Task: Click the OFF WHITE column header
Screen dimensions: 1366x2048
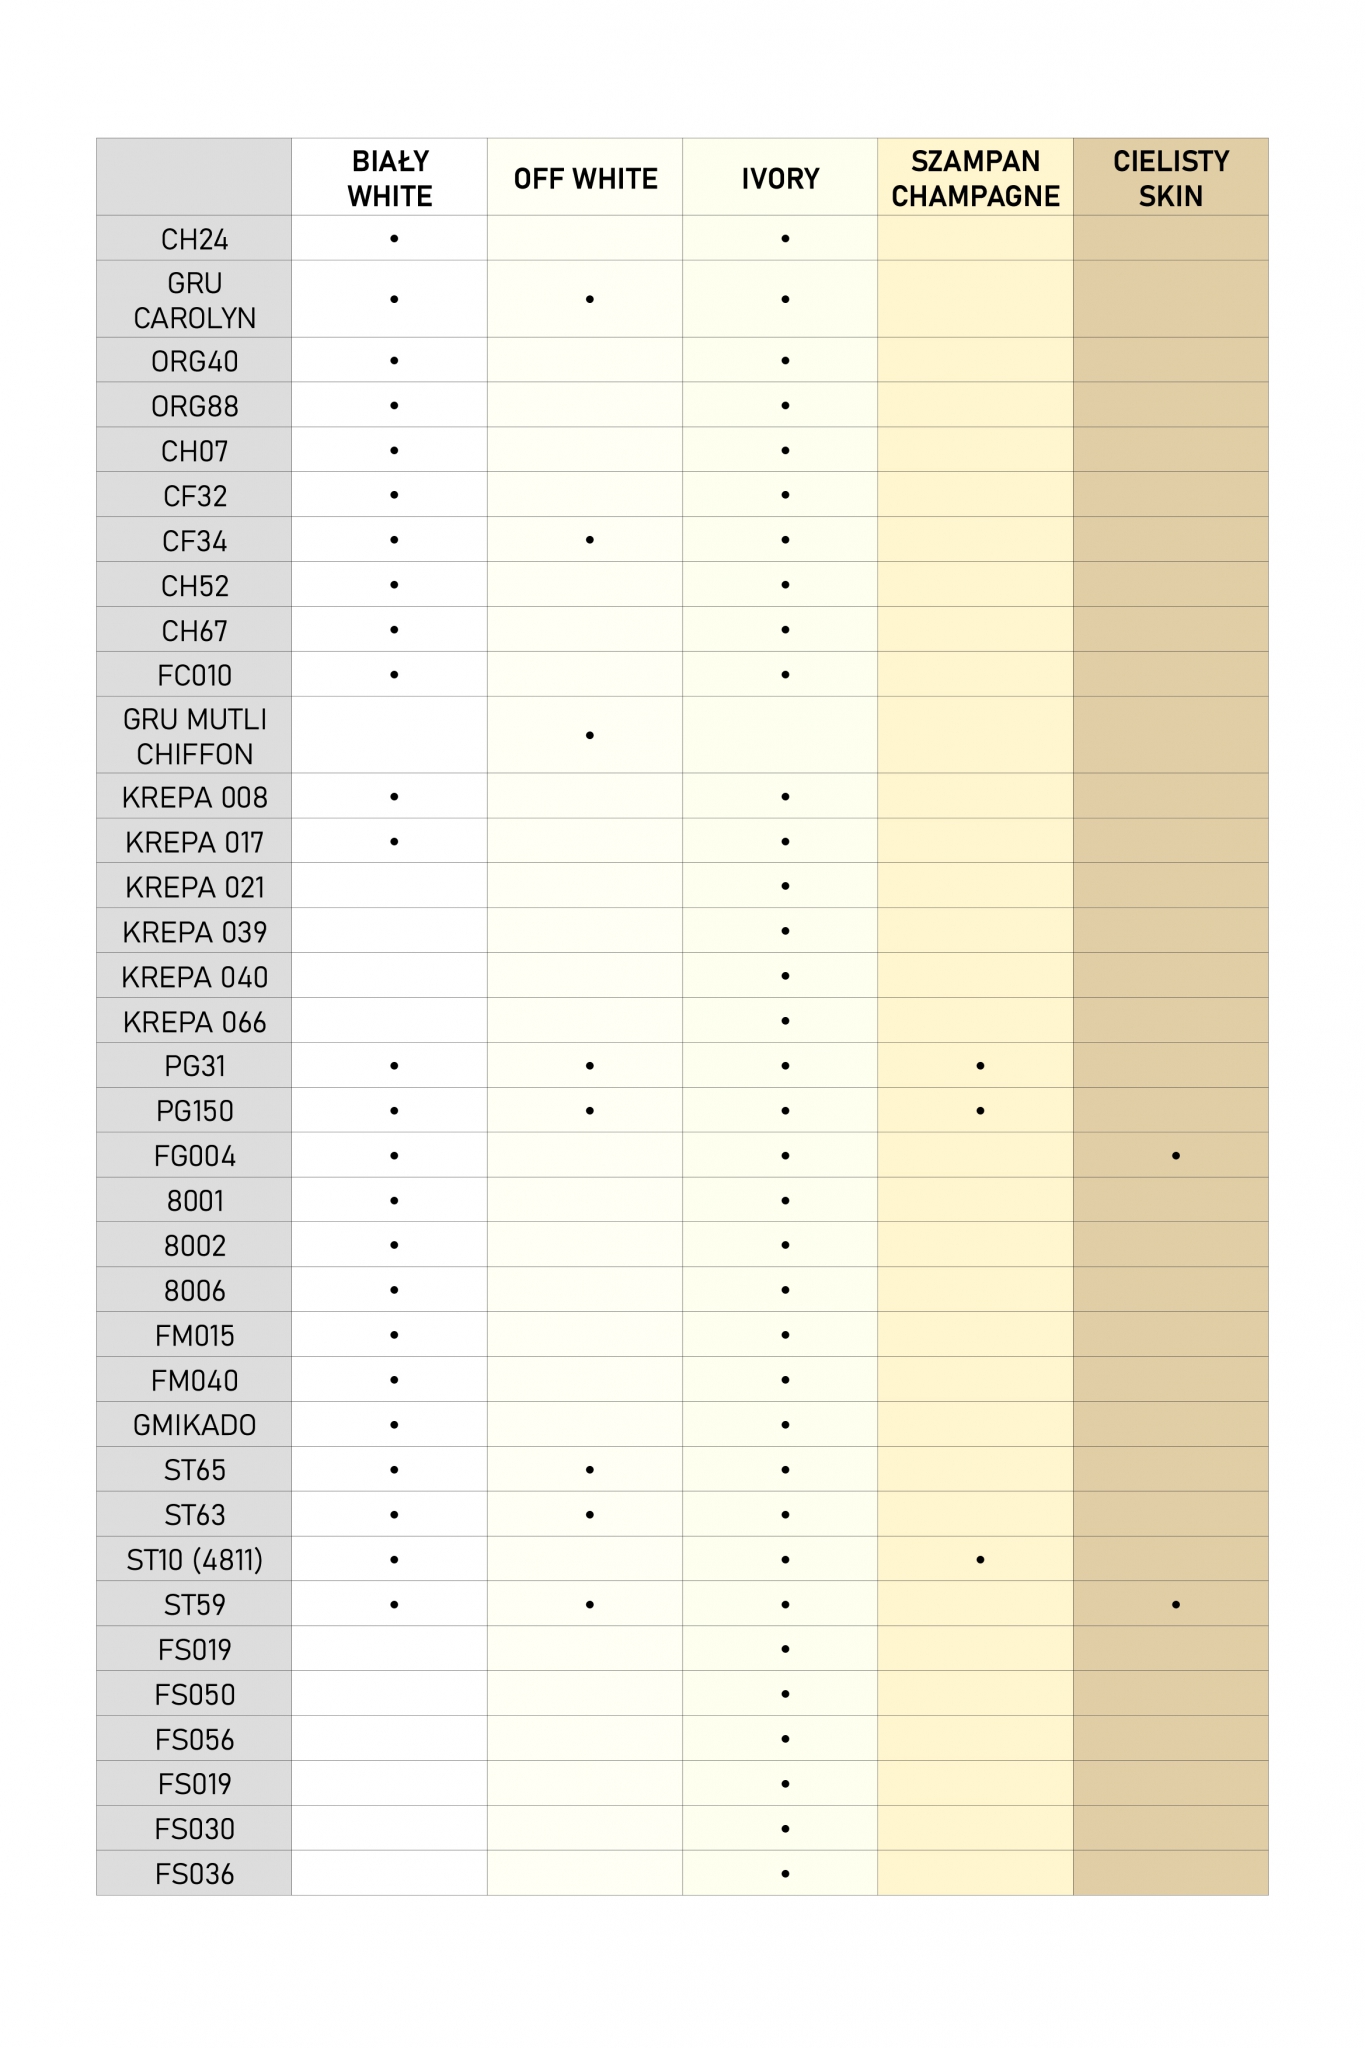Action: (x=585, y=179)
